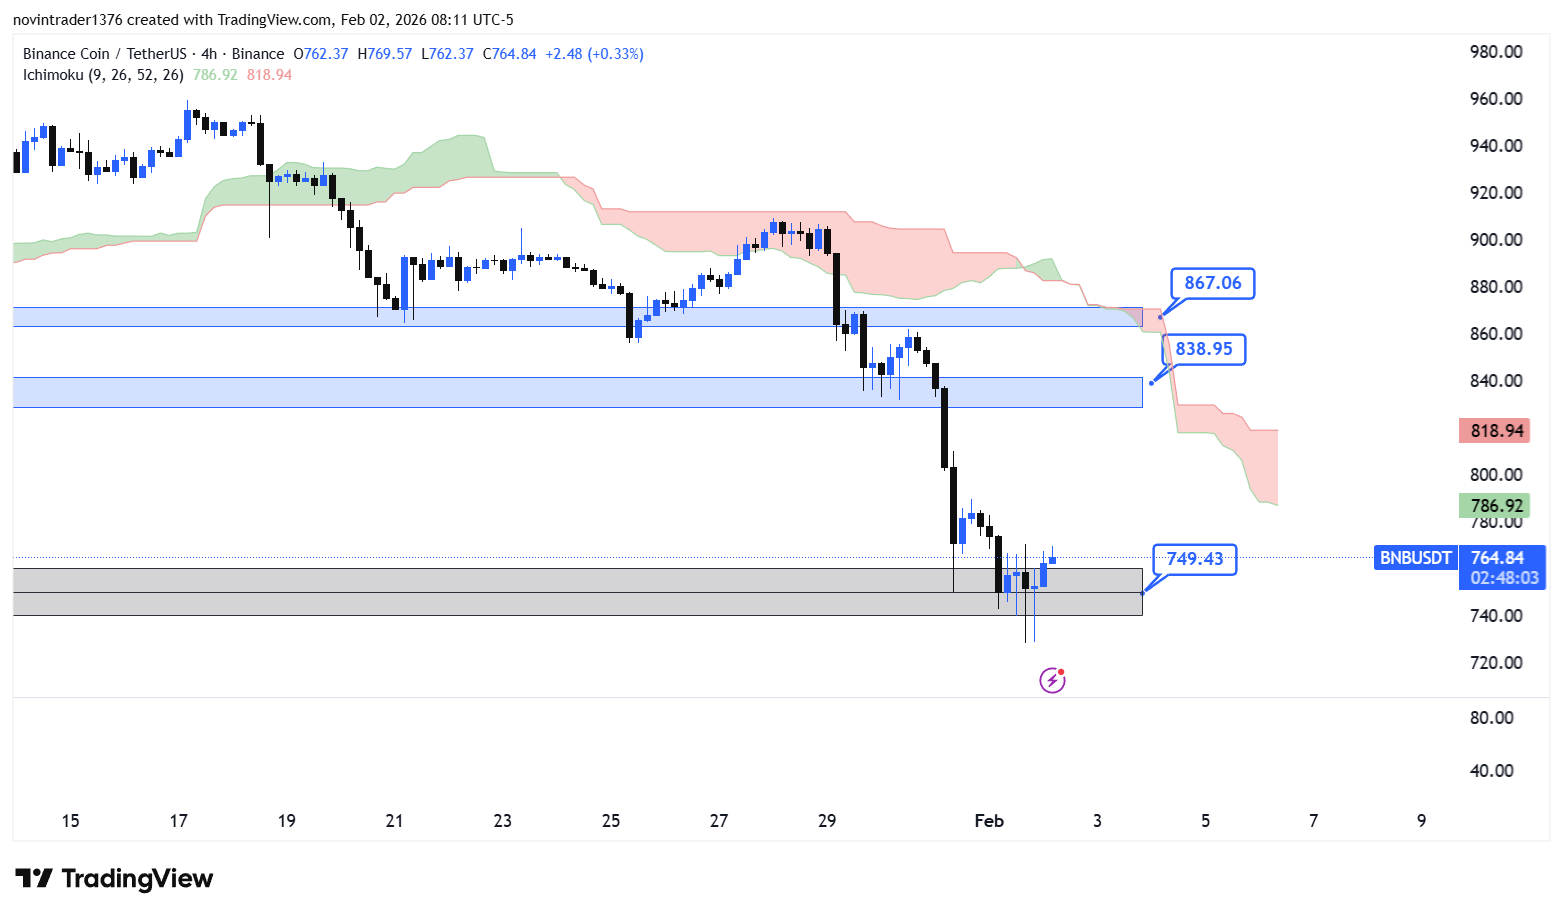Click the purple lightning bolt event icon

(1052, 681)
